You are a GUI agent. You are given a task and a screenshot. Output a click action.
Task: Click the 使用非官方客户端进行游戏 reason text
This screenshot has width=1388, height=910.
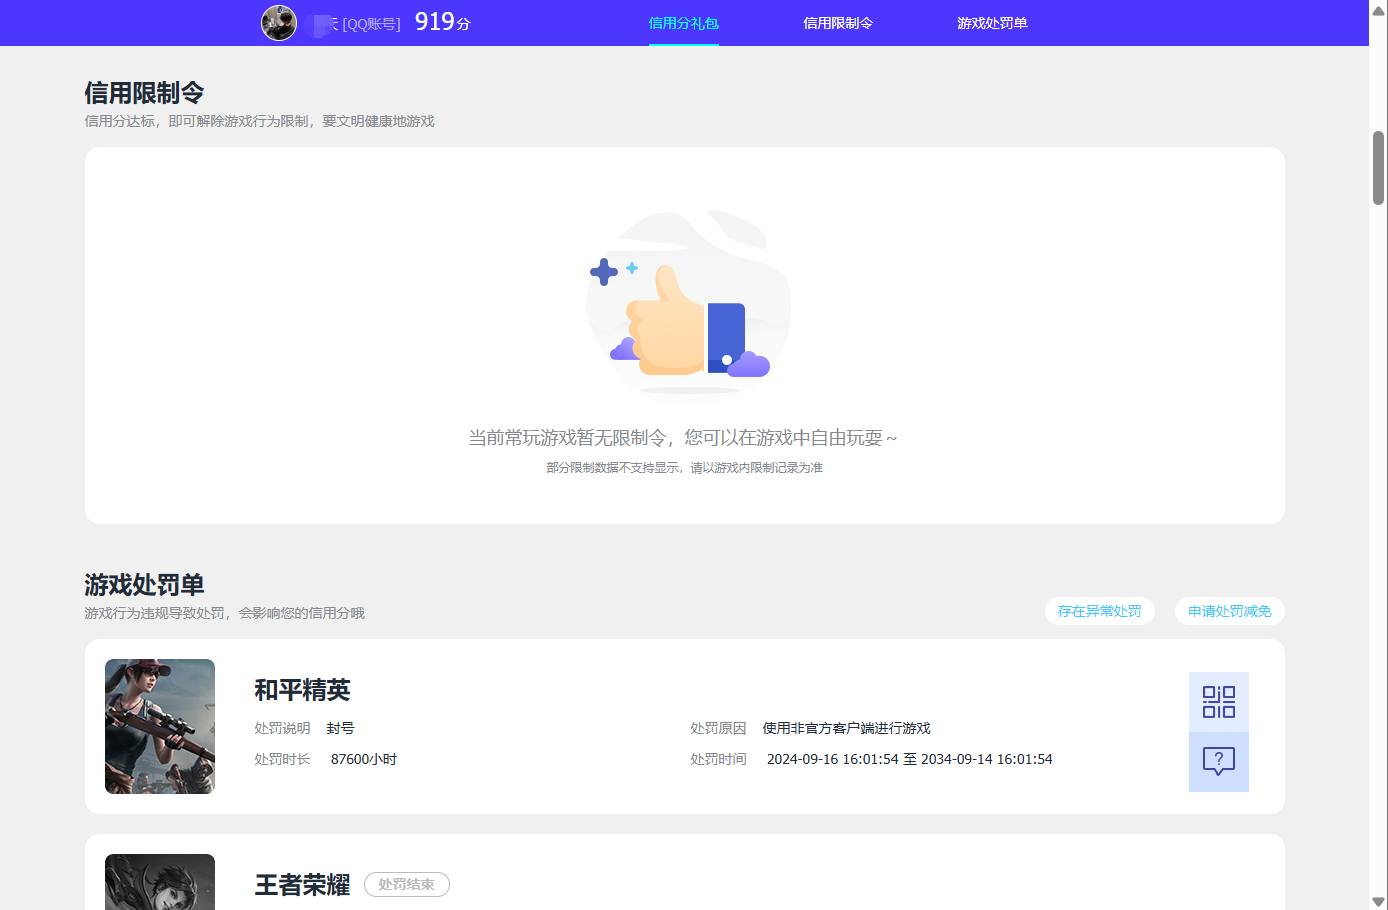[846, 728]
